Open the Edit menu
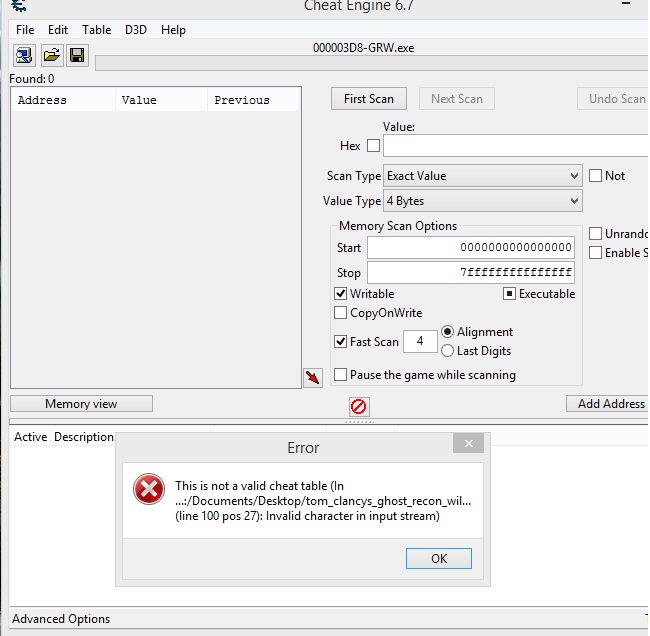The height and width of the screenshot is (636, 650). (58, 30)
